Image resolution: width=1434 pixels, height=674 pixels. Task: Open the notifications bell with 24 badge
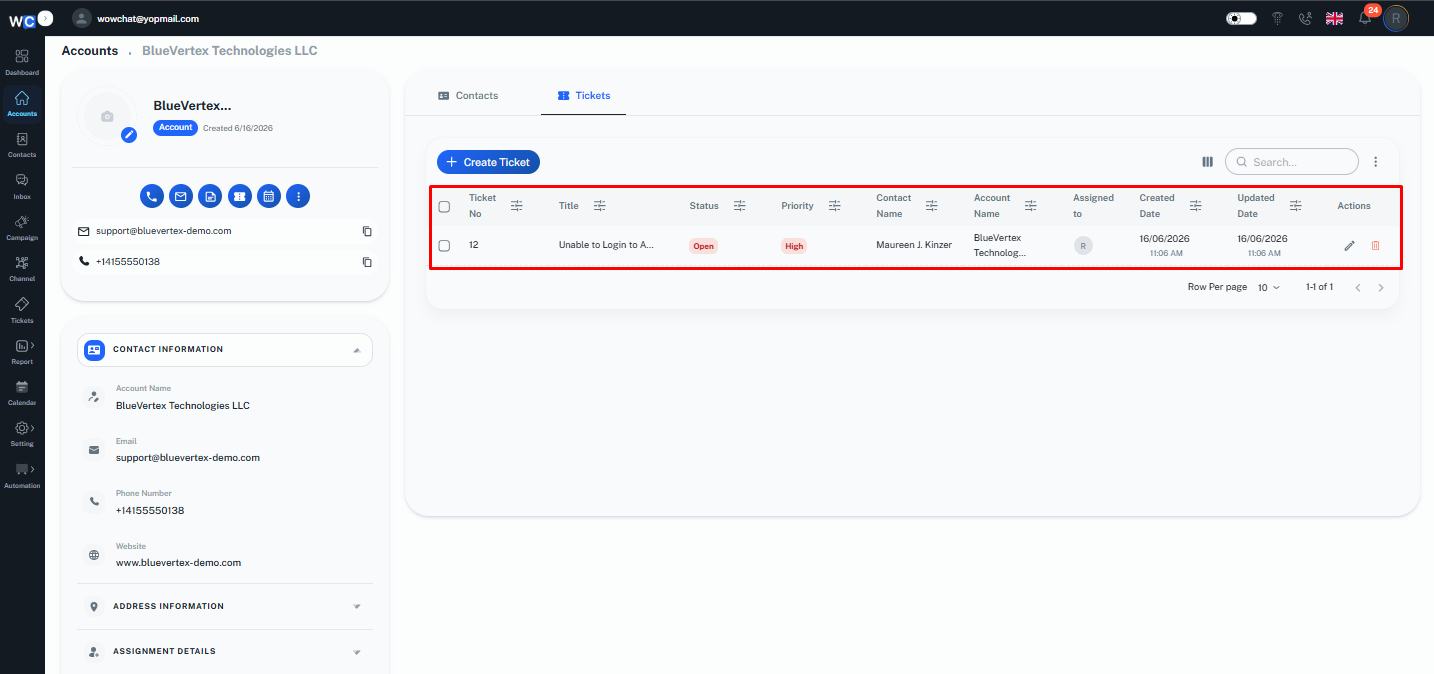point(1365,18)
